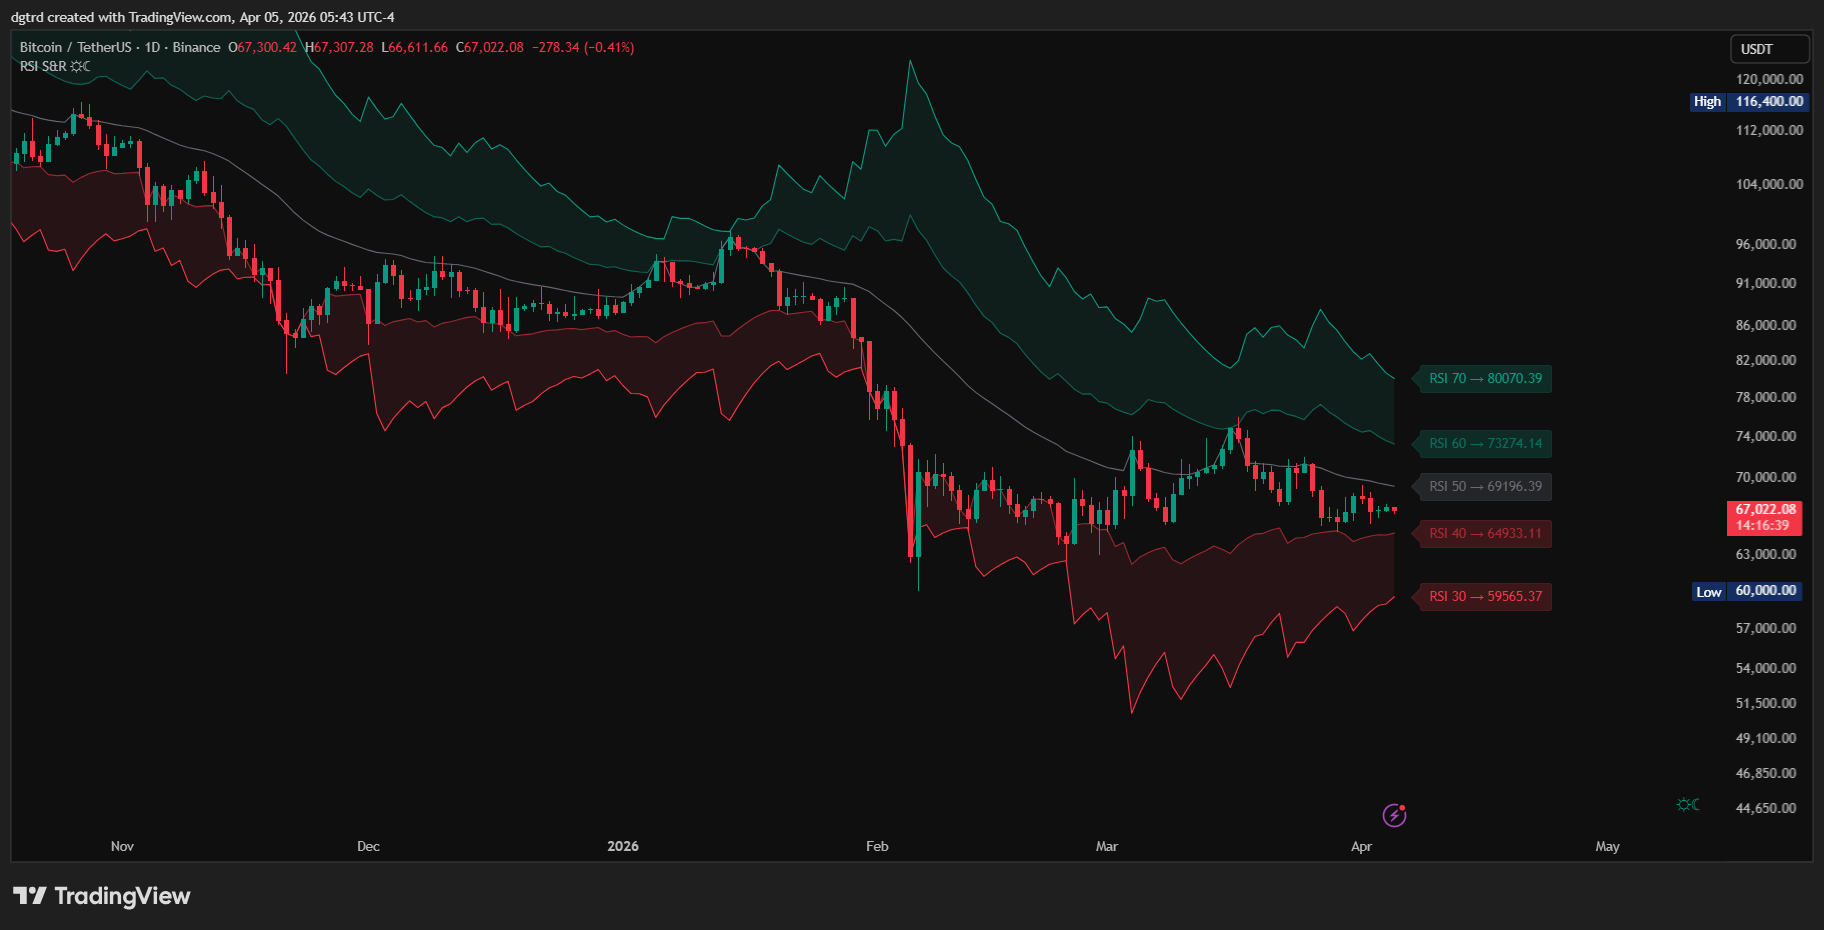
Task: Click the high value H67,307.28
Action: pyautogui.click(x=339, y=47)
